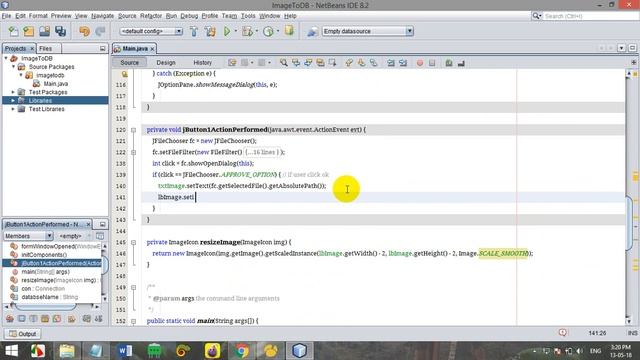Toggle Show Inherited Members in Navigator
This screenshot has width=640, height=360.
point(10,318)
